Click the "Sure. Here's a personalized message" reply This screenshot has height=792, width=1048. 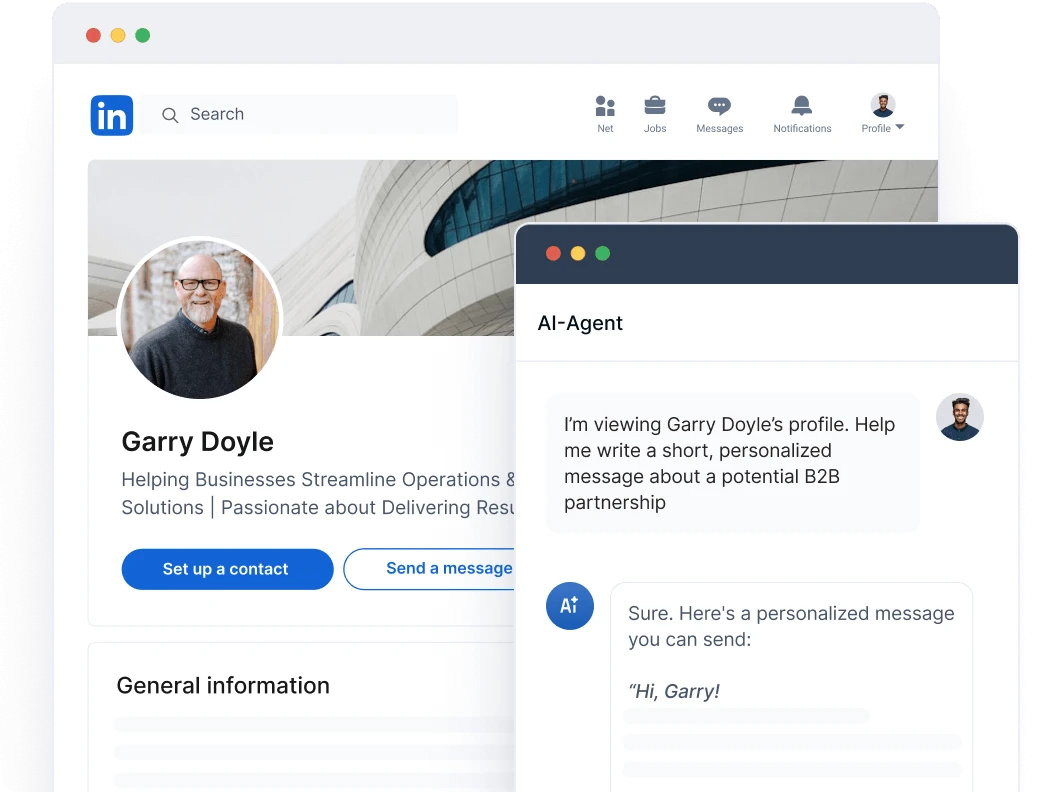[x=791, y=626]
